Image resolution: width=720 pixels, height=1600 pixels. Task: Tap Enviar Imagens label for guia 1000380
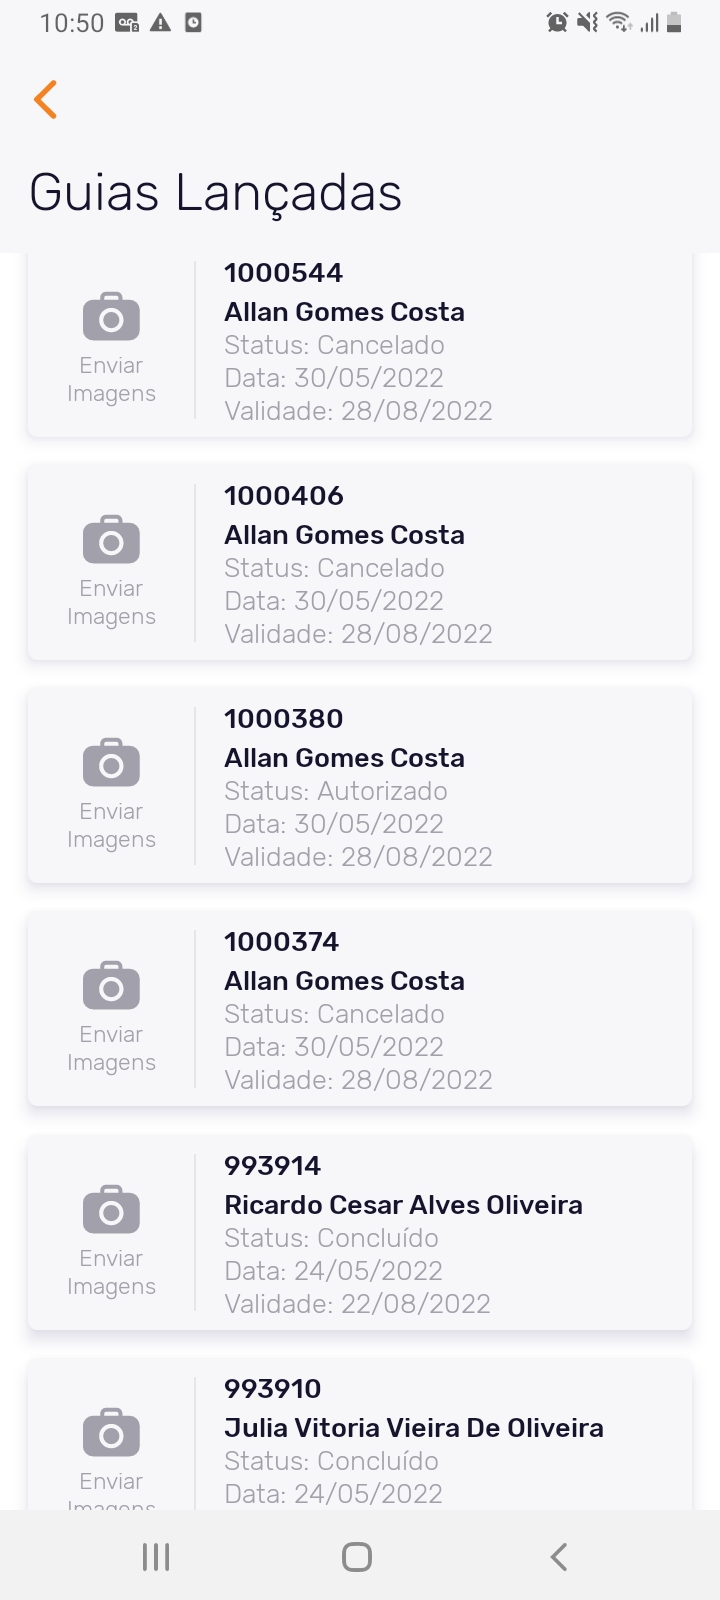pyautogui.click(x=111, y=826)
